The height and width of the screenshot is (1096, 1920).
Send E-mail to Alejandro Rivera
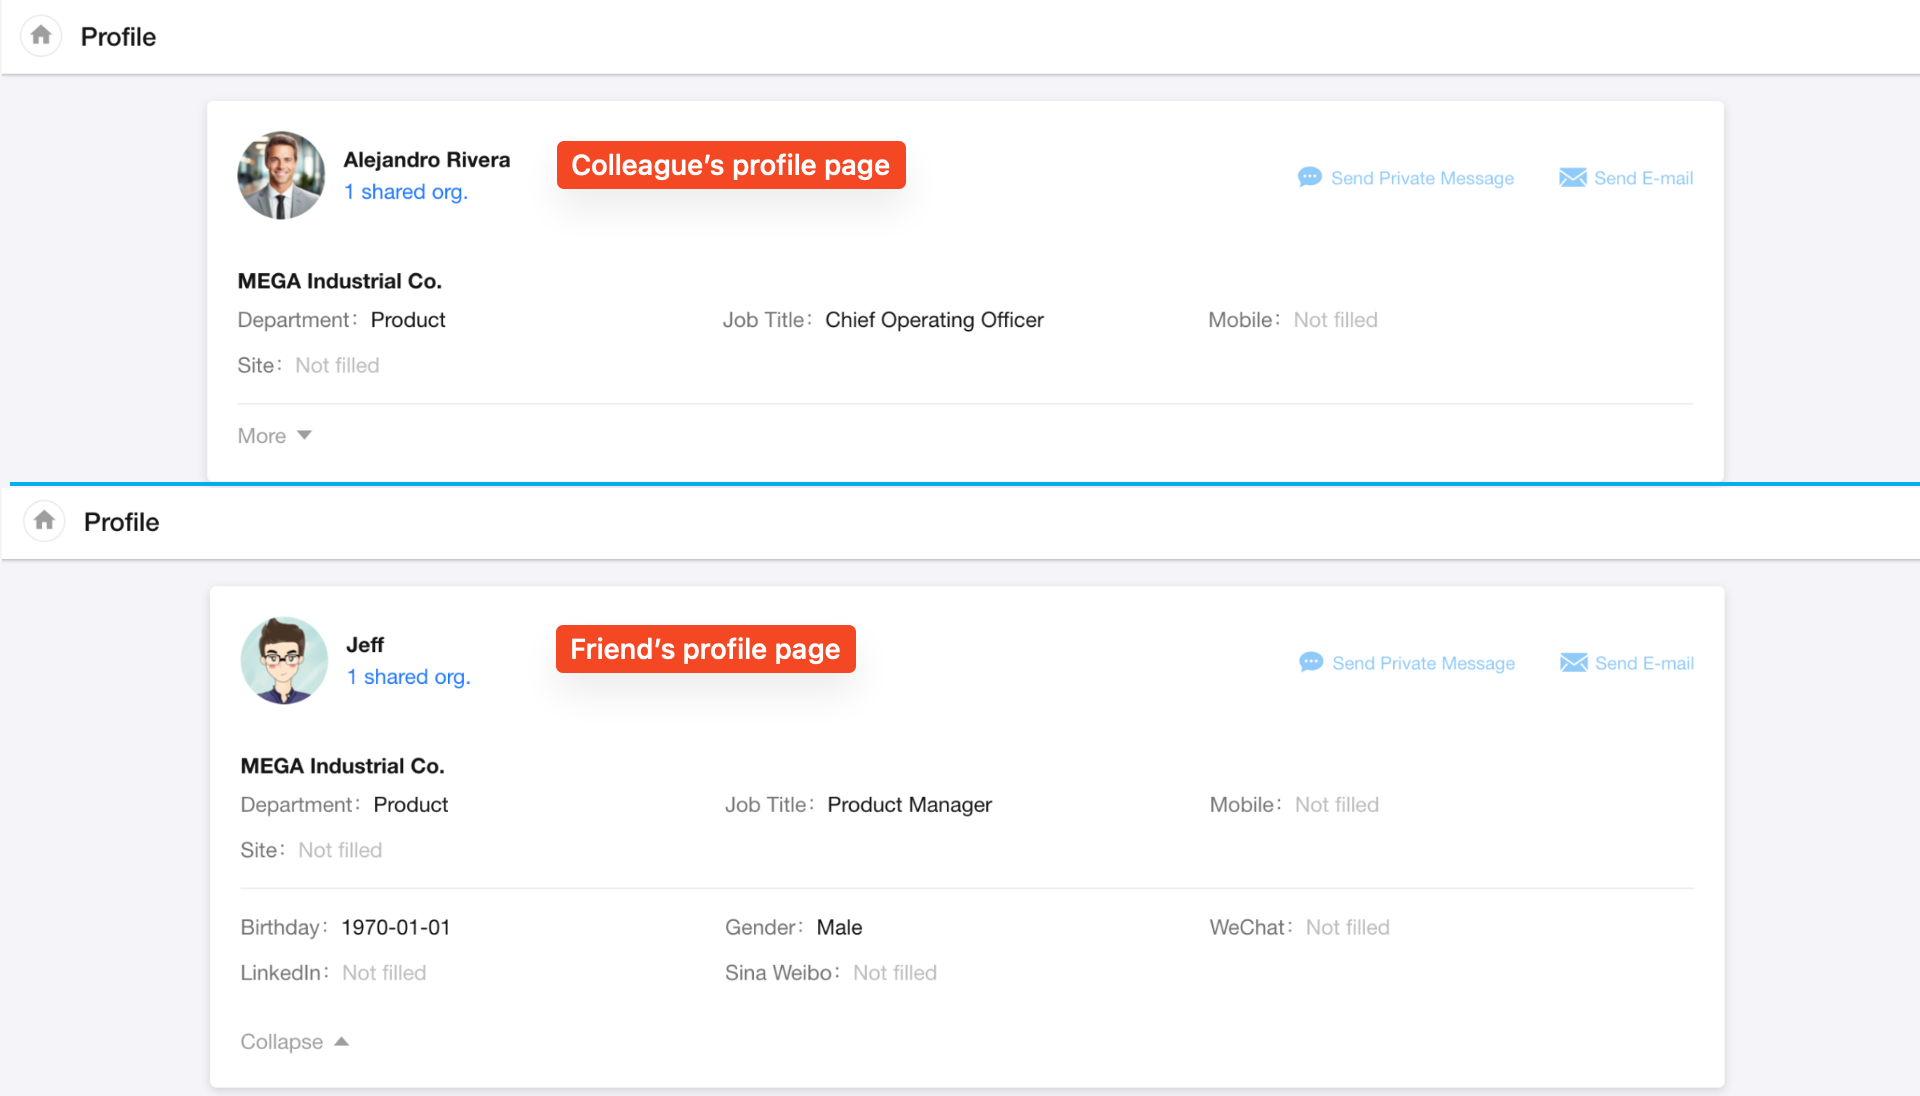1642,178
